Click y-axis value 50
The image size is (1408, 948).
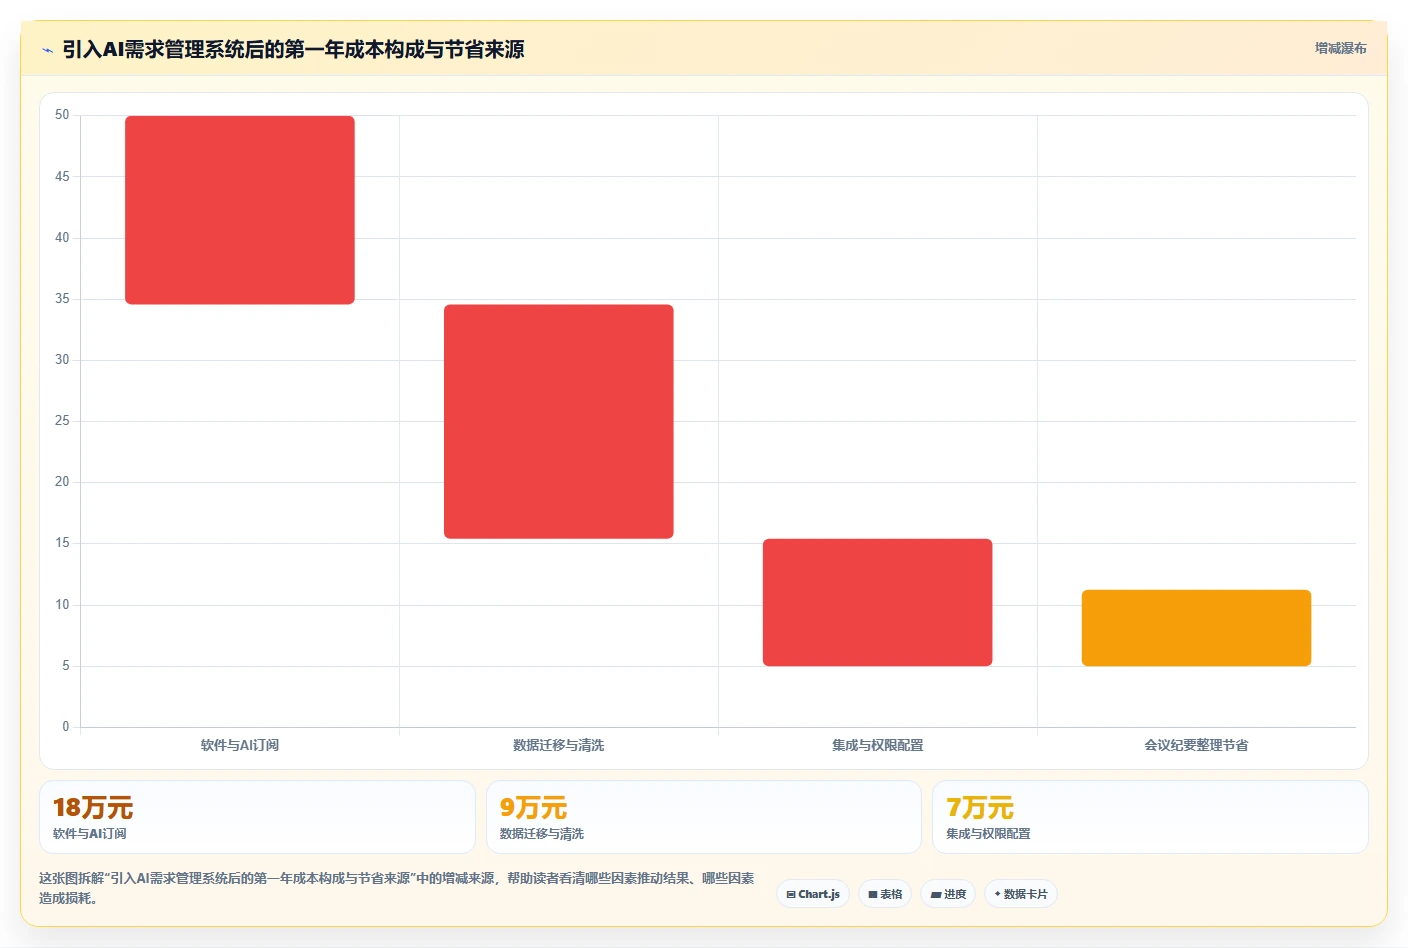[x=62, y=115]
